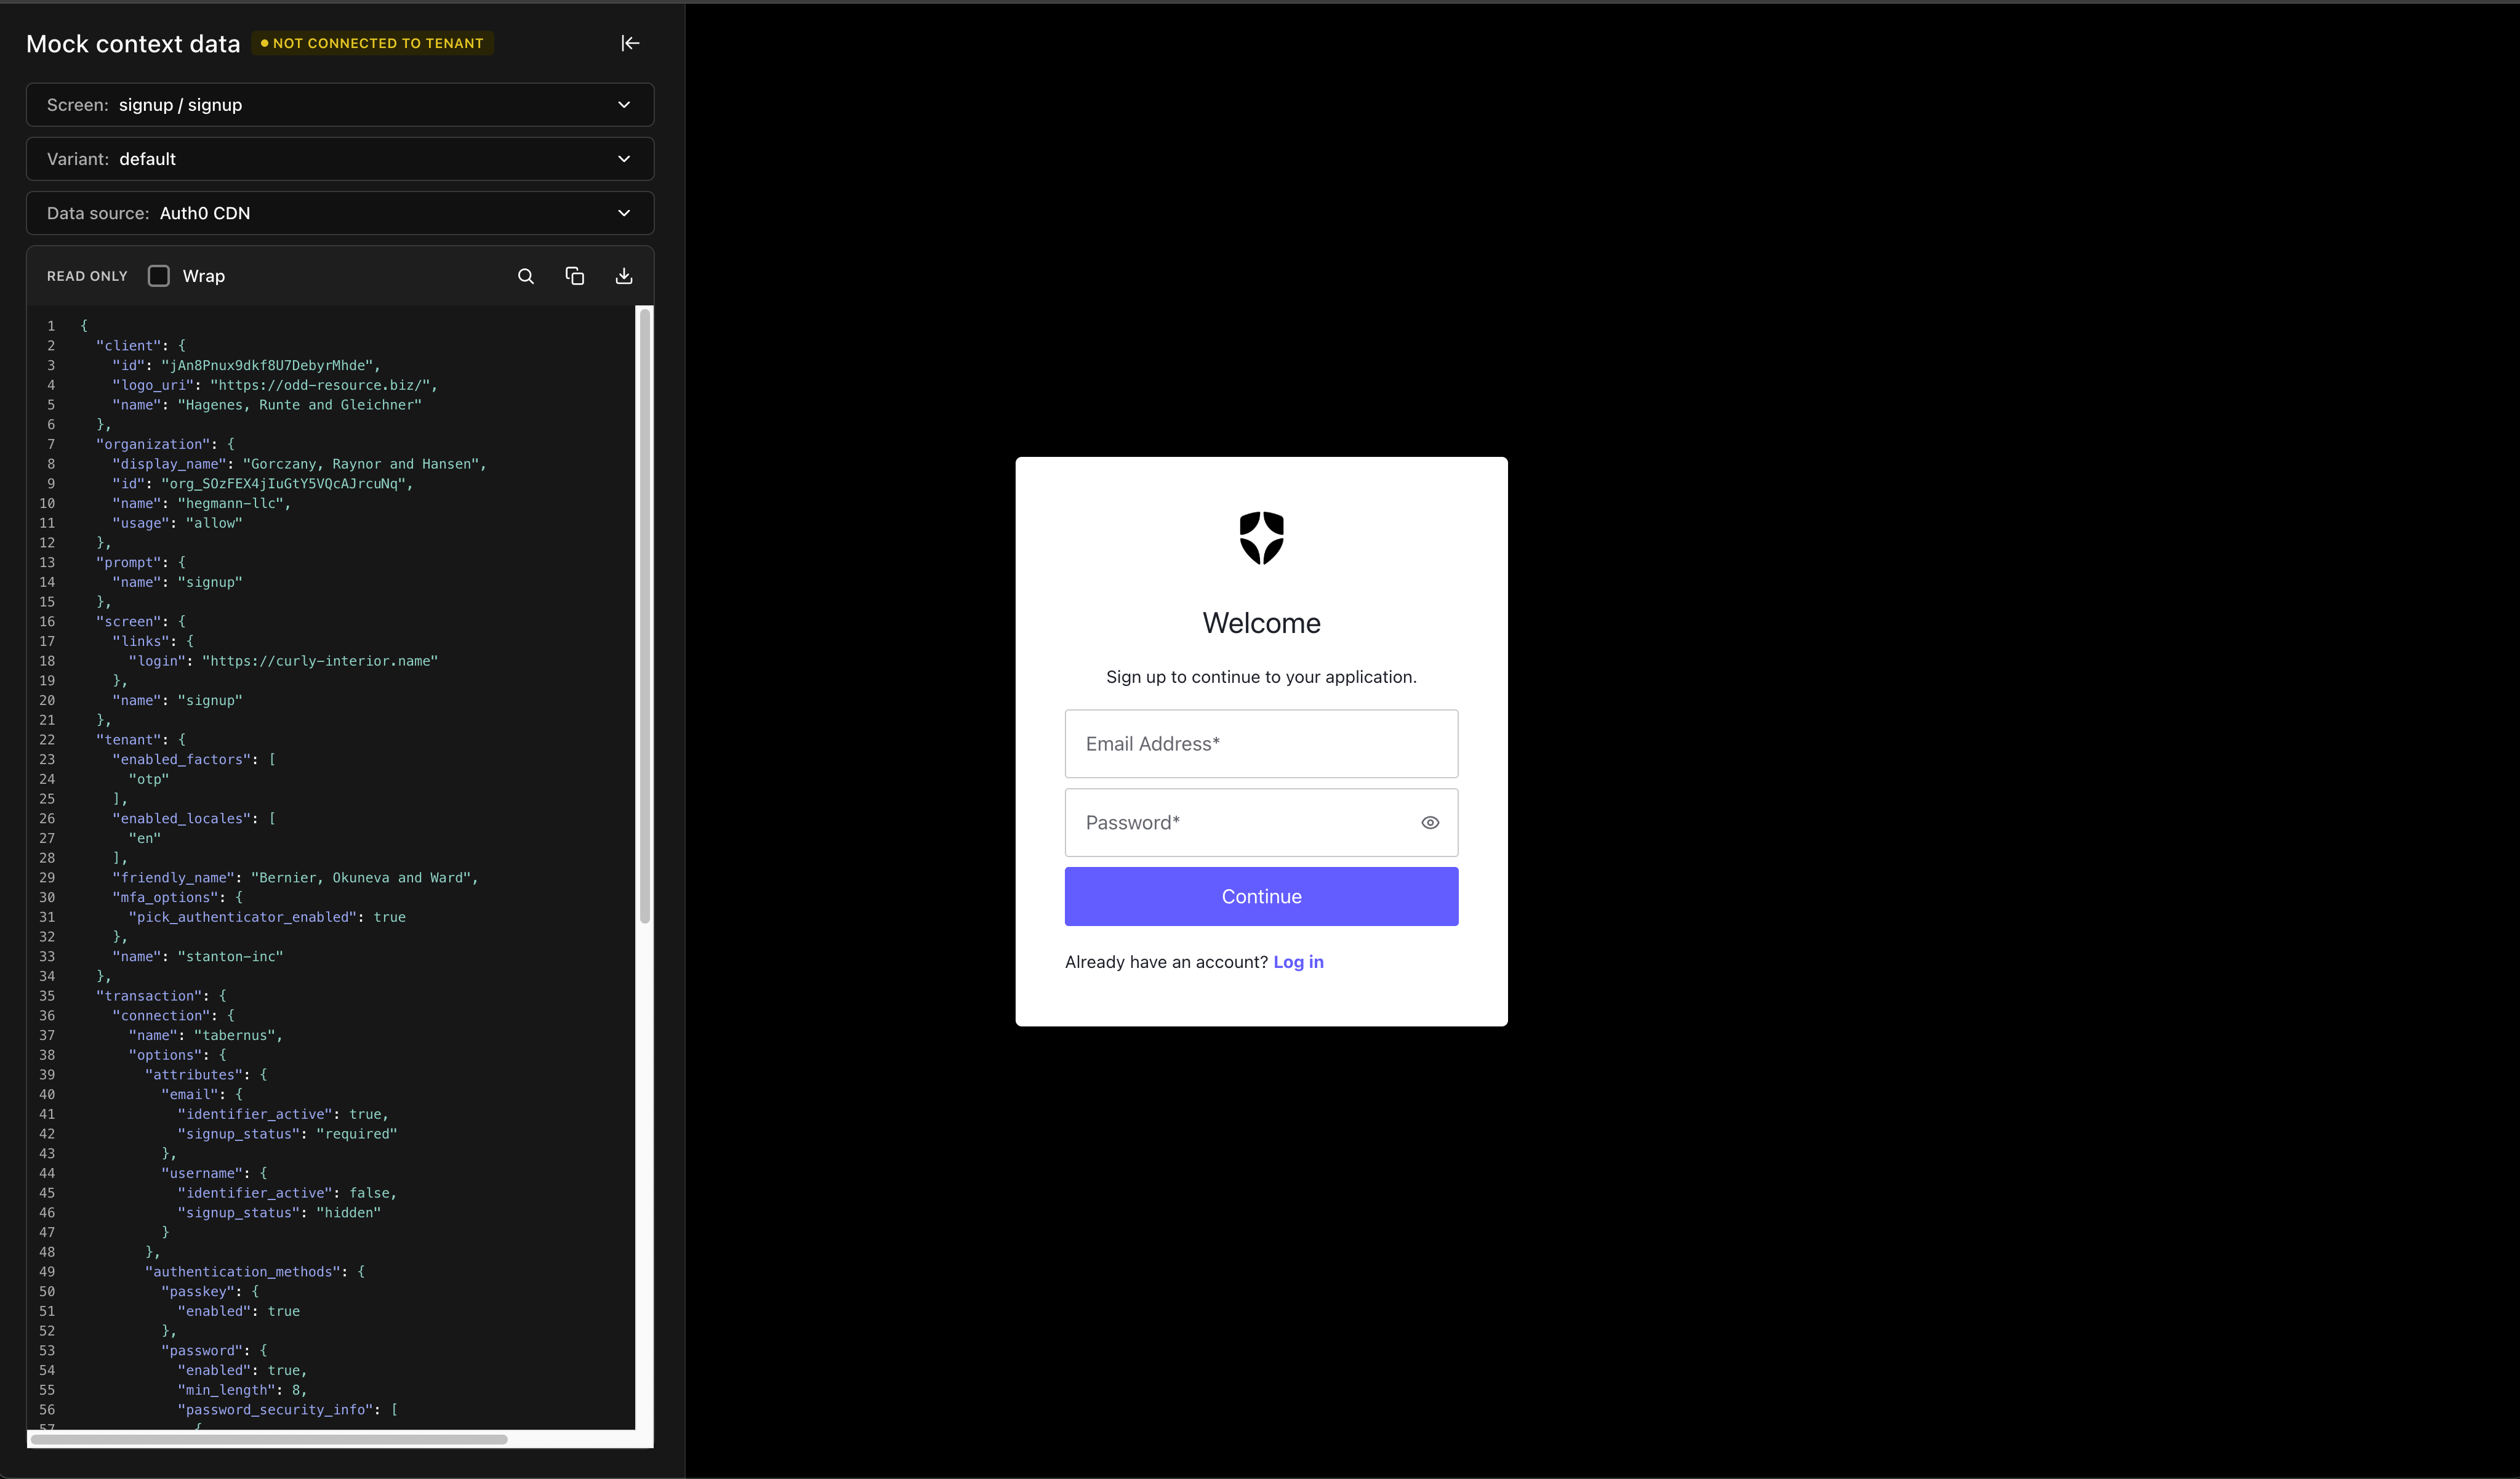This screenshot has width=2520, height=1479.
Task: Collapse the Mock context data panel
Action: [629, 43]
